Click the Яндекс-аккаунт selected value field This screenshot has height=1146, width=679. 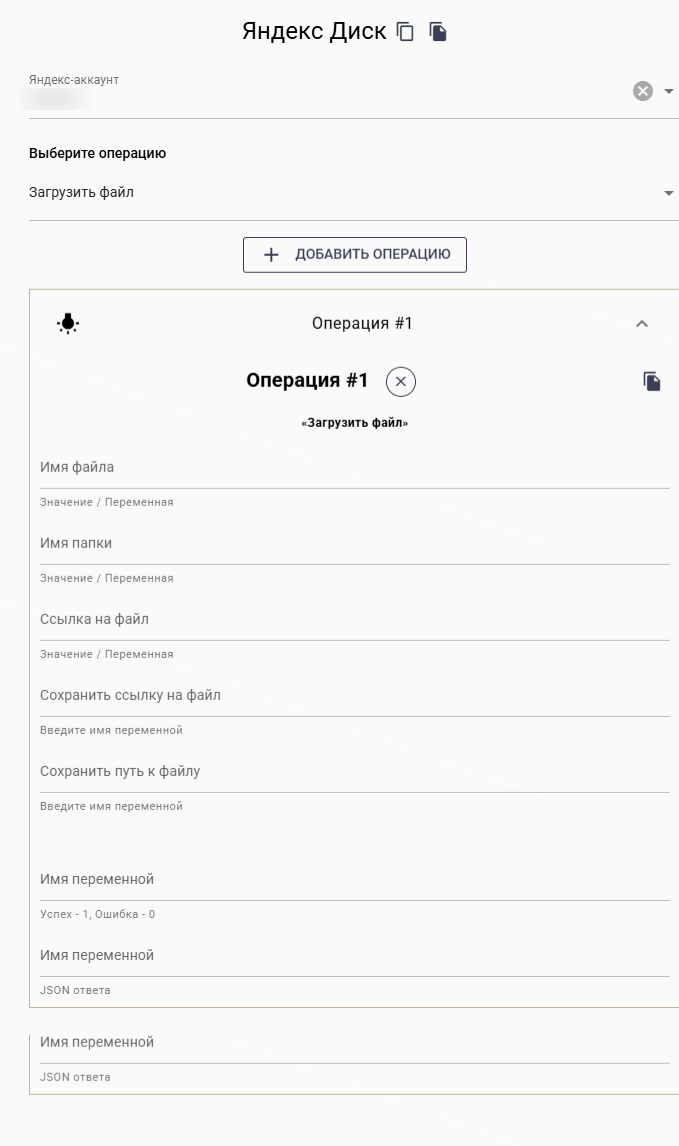point(300,98)
